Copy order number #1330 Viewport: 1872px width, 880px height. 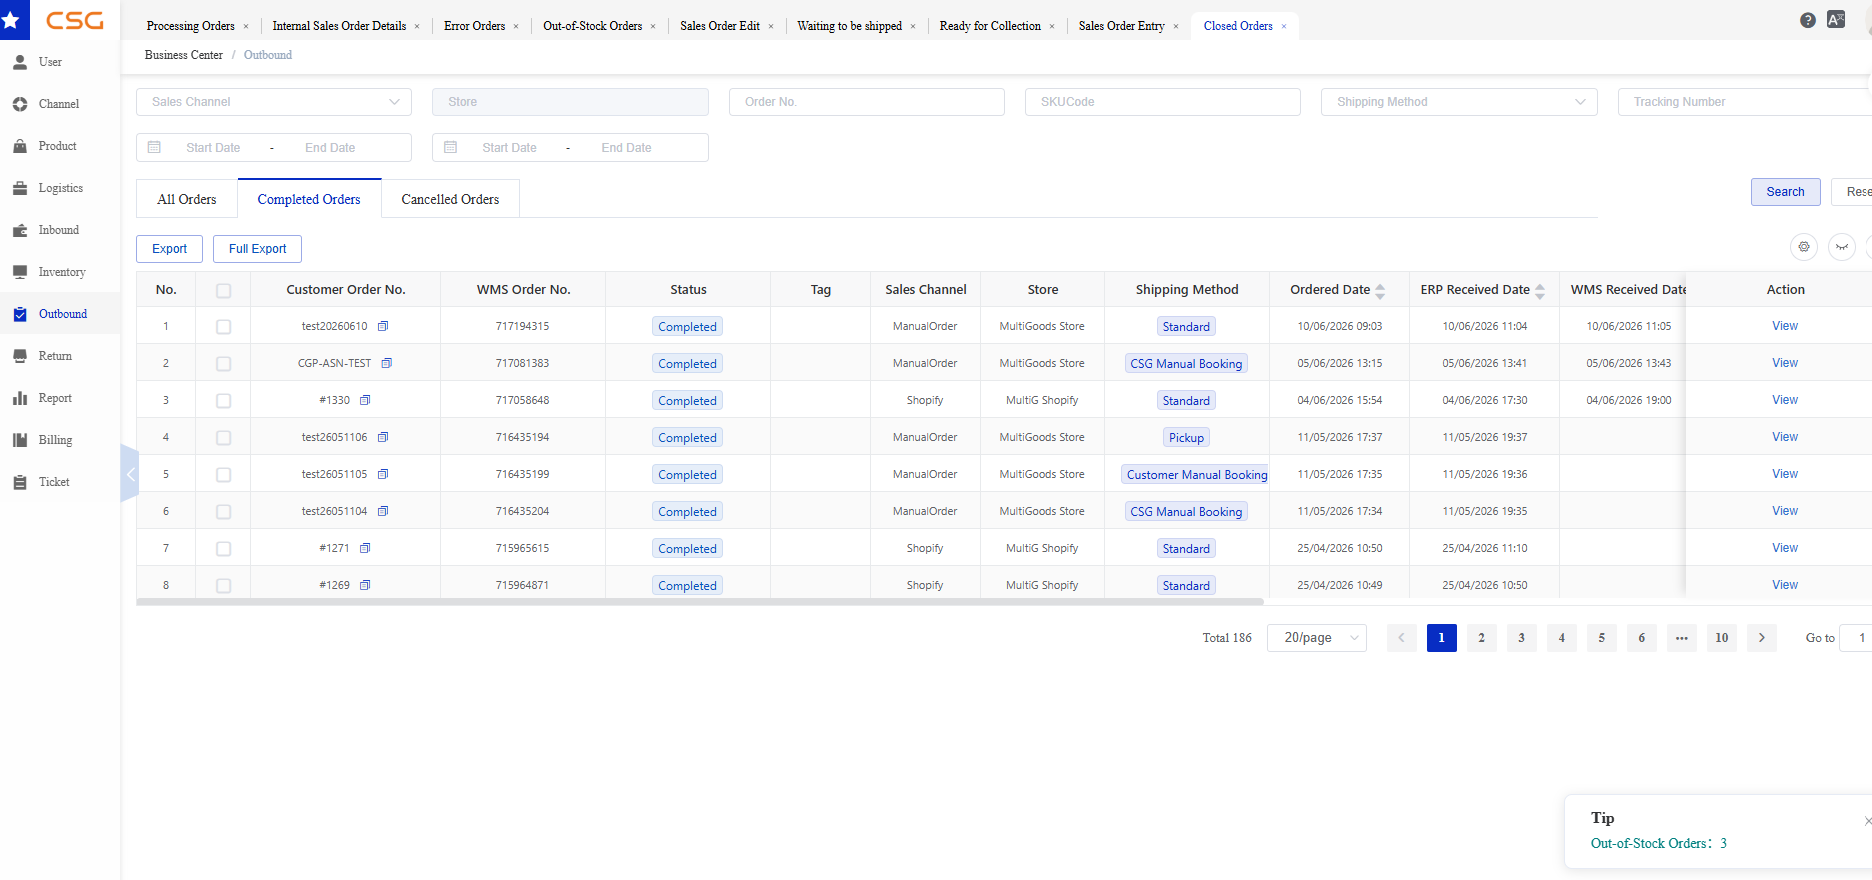coord(365,400)
